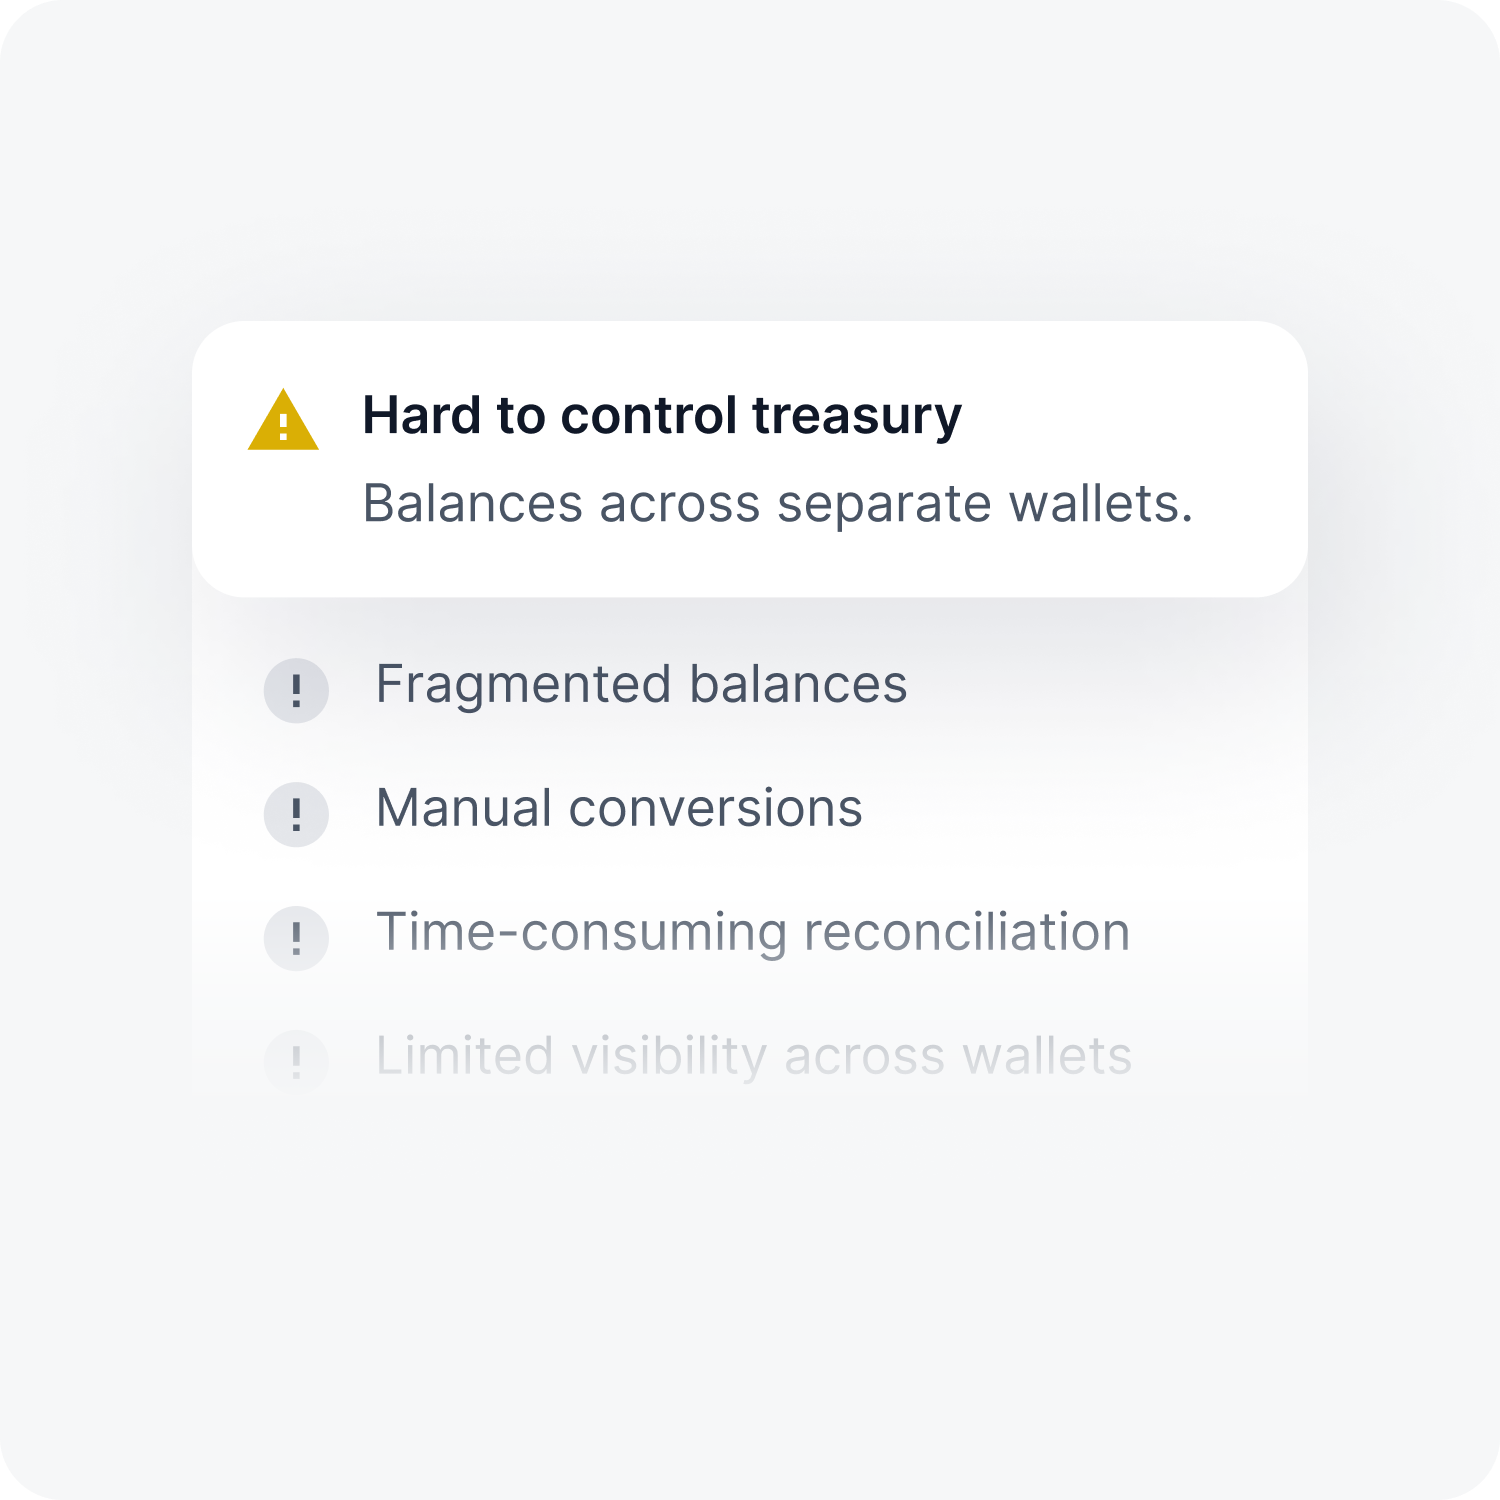Click the exclamation icon beside Manual conversions
1500x1500 pixels.
coord(296,814)
